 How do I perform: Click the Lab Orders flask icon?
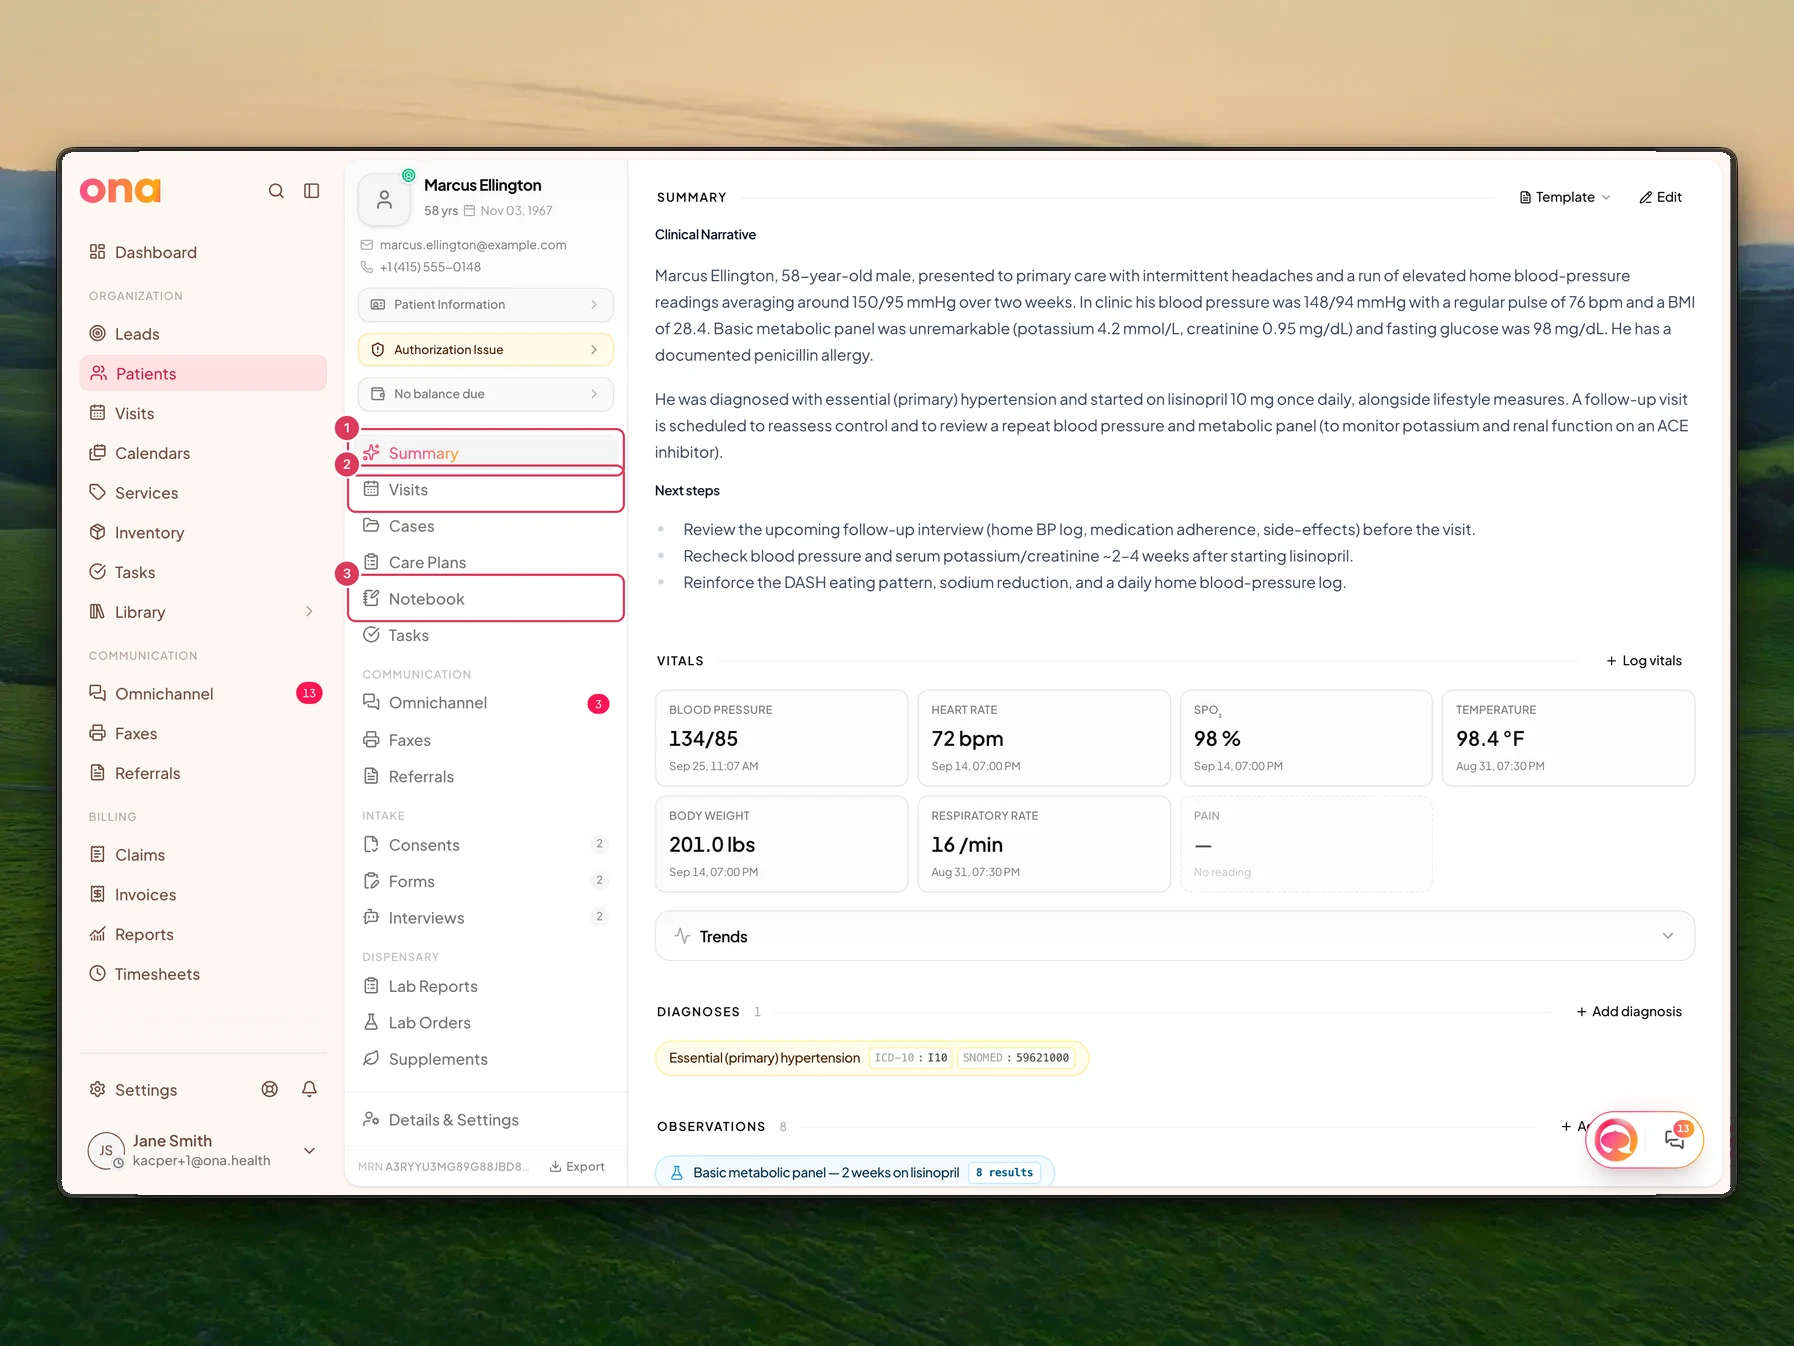pos(371,1022)
